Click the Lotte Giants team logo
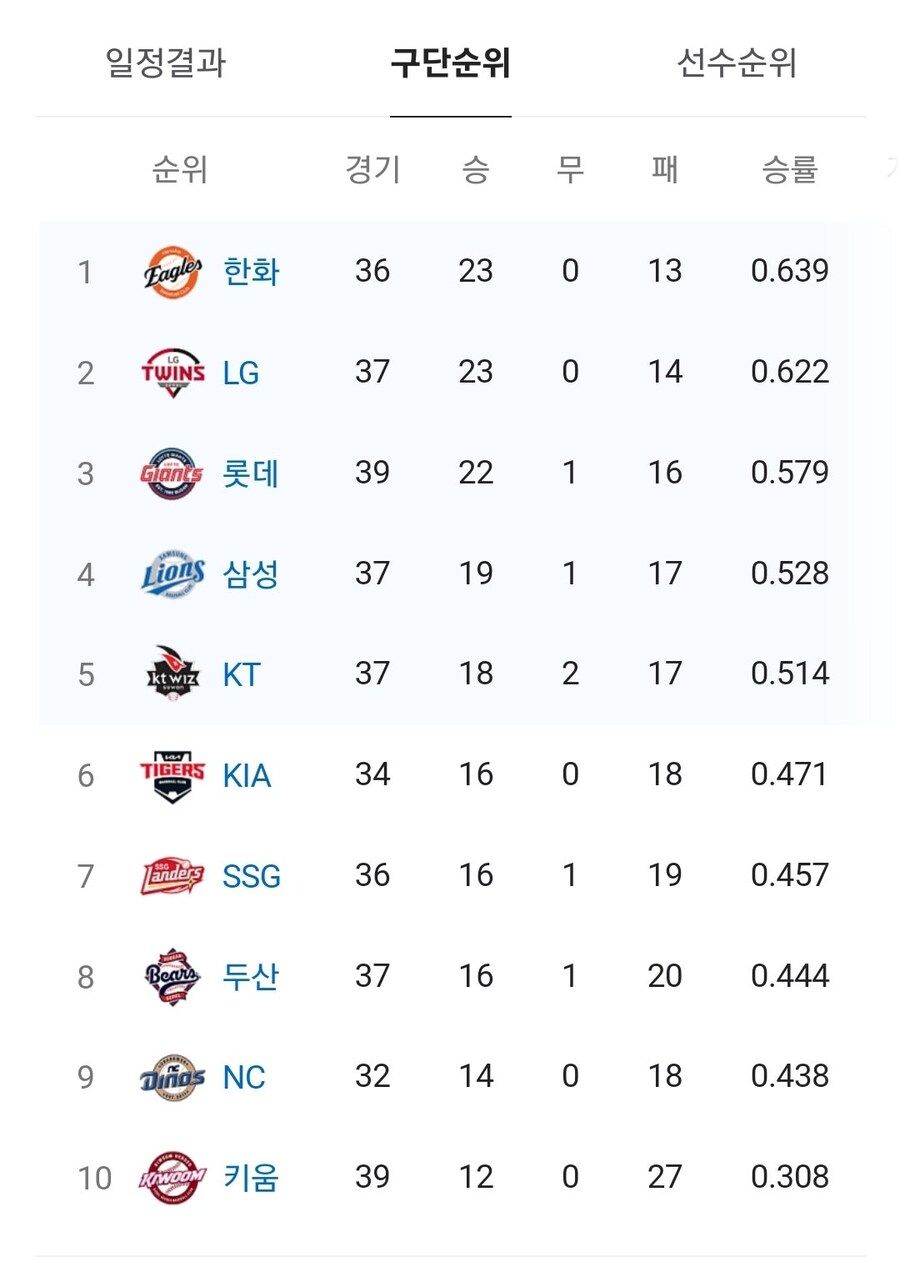Screen dimensions: 900x1262 tap(172, 474)
